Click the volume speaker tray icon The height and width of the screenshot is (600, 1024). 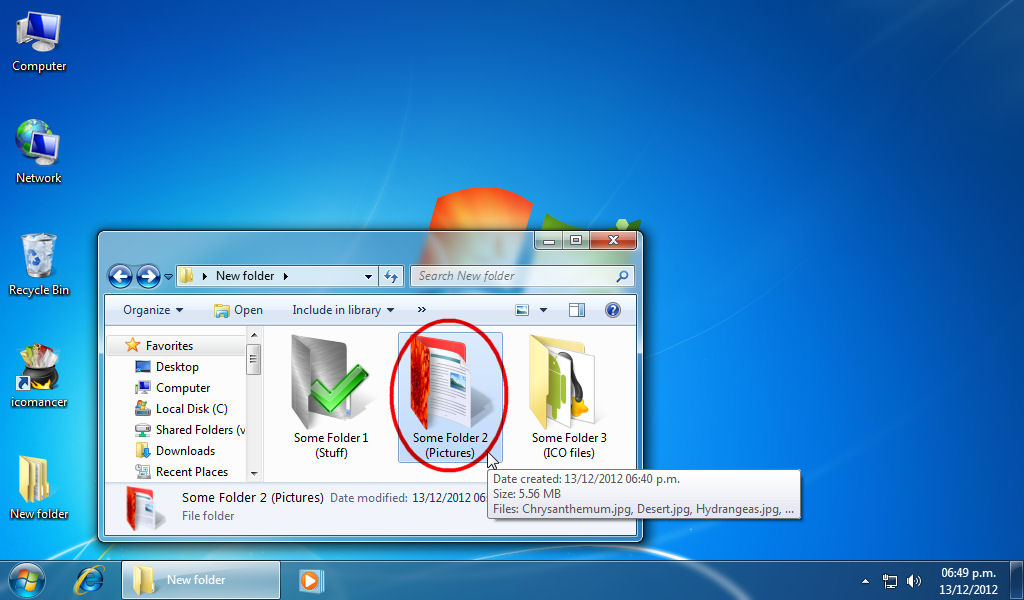[914, 580]
